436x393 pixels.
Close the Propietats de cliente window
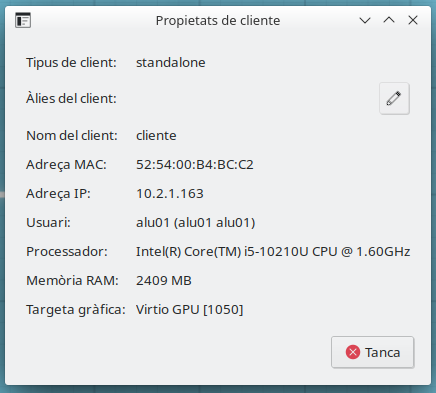[x=413, y=20]
